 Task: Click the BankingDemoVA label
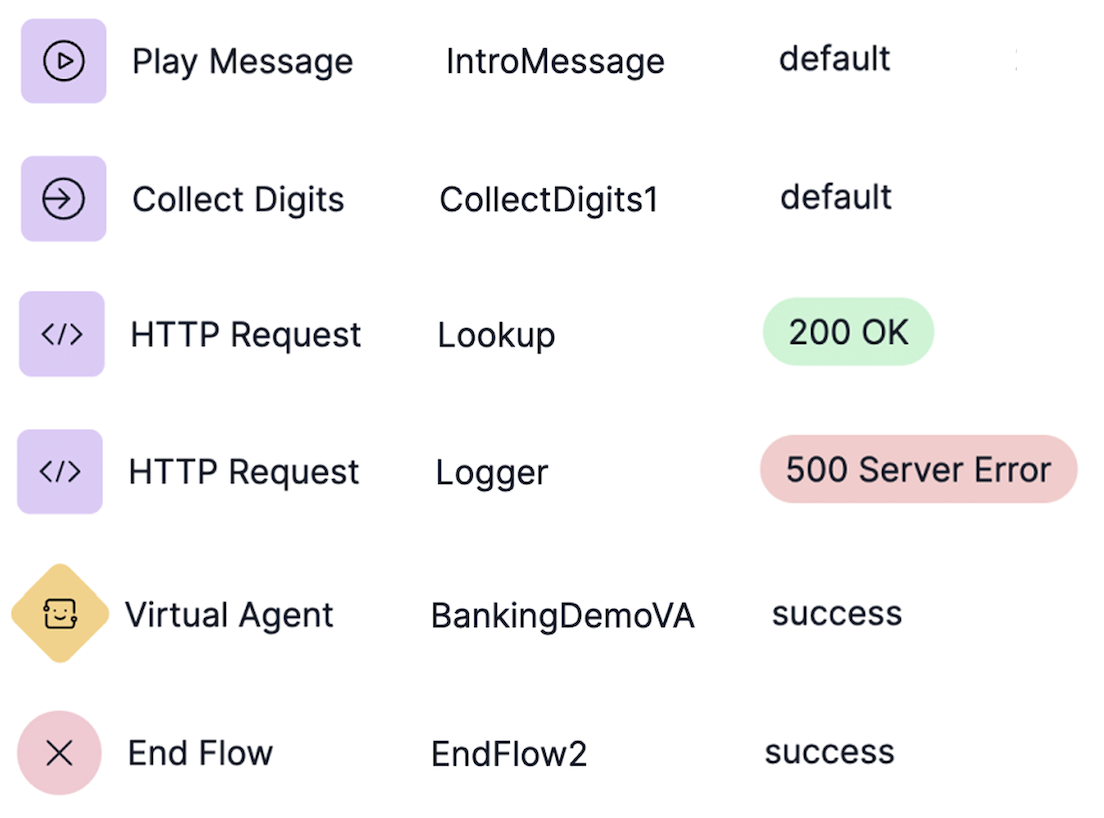(x=562, y=616)
